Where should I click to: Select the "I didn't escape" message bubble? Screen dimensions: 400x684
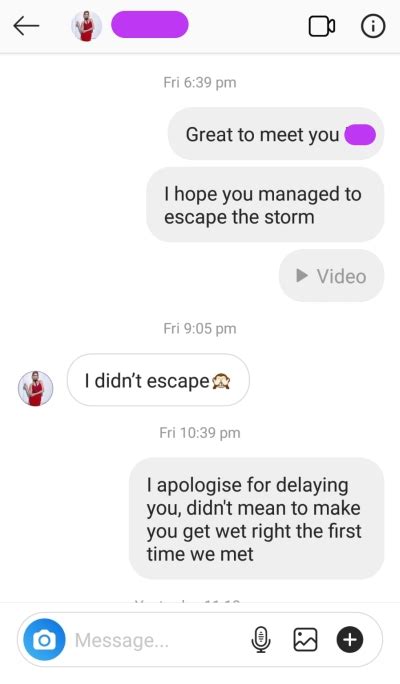click(x=158, y=380)
